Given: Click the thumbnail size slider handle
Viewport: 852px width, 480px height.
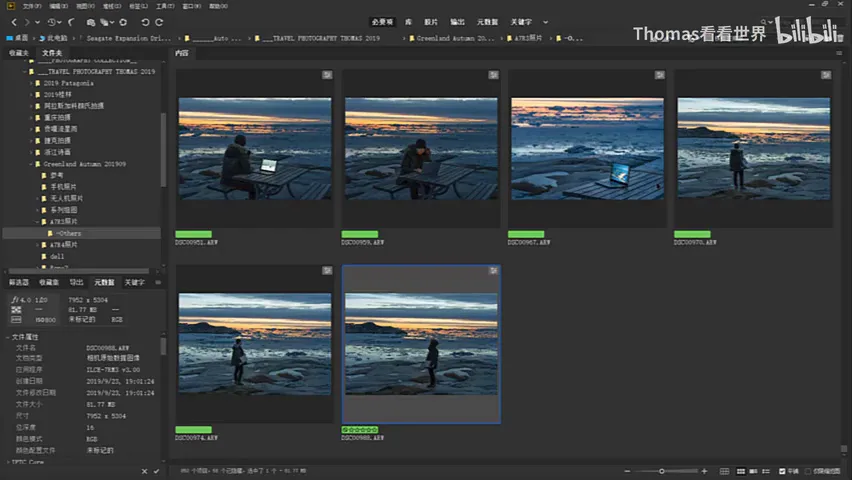Looking at the screenshot, I should point(662,471).
